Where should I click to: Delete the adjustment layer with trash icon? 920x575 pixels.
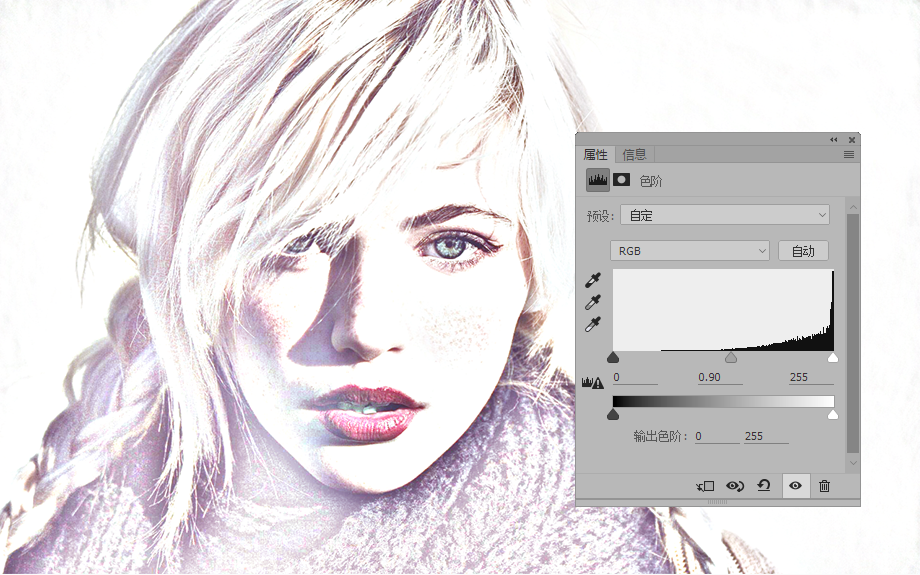point(824,486)
